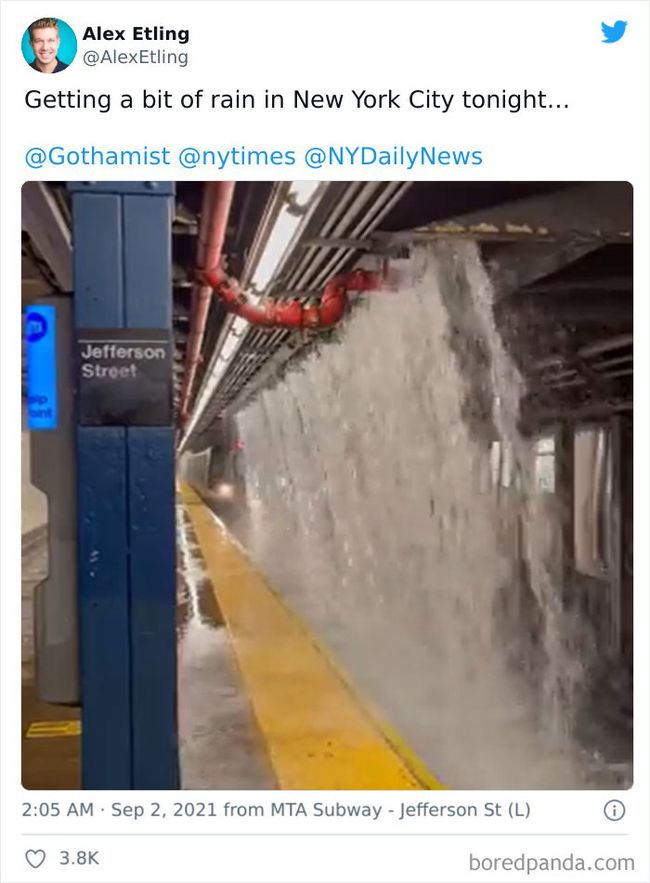Click the 2:05 AM timestamp
Image resolution: width=650 pixels, height=883 pixels.
(57, 810)
